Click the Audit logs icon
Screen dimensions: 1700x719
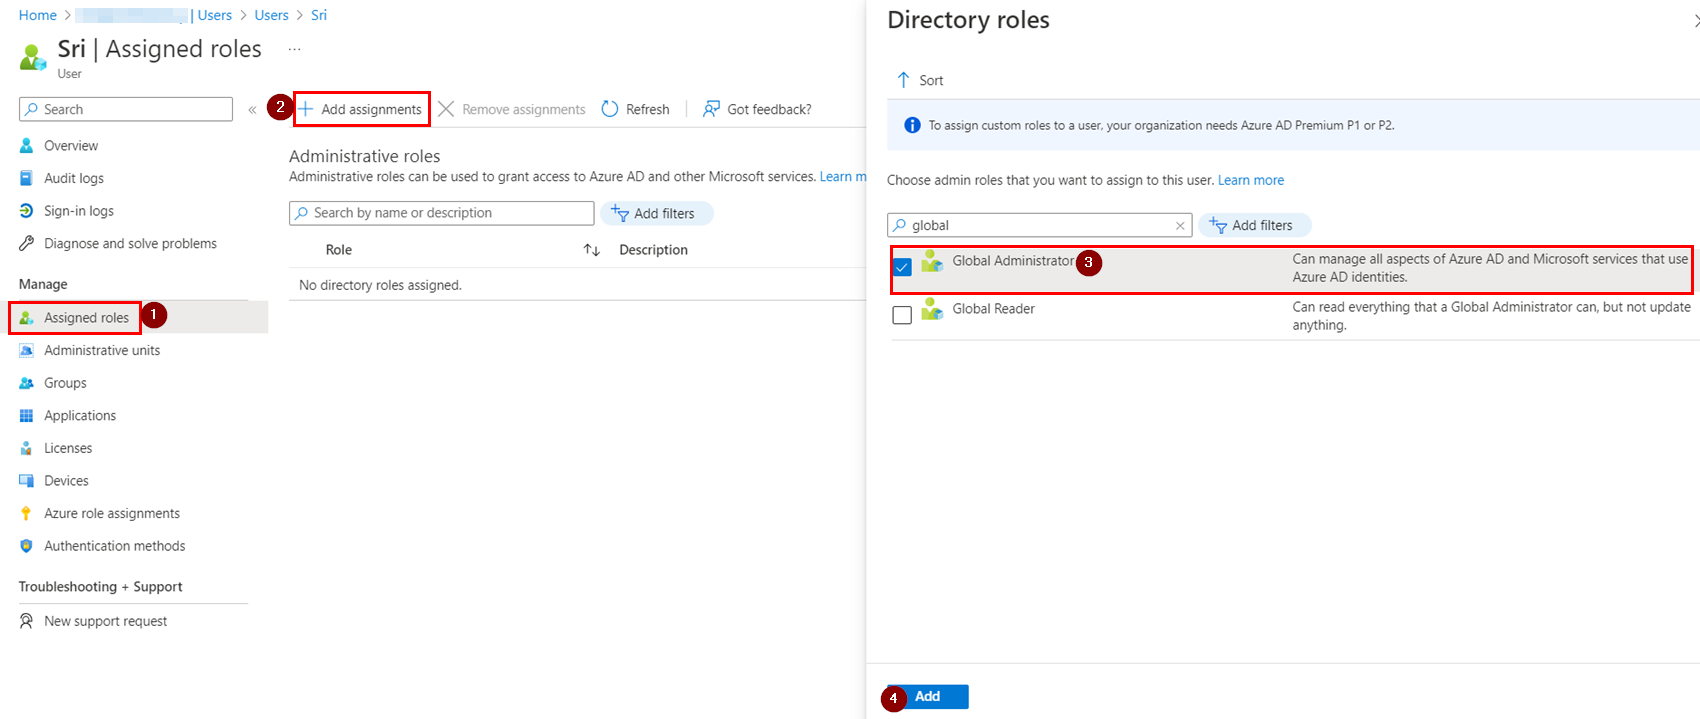tap(27, 178)
